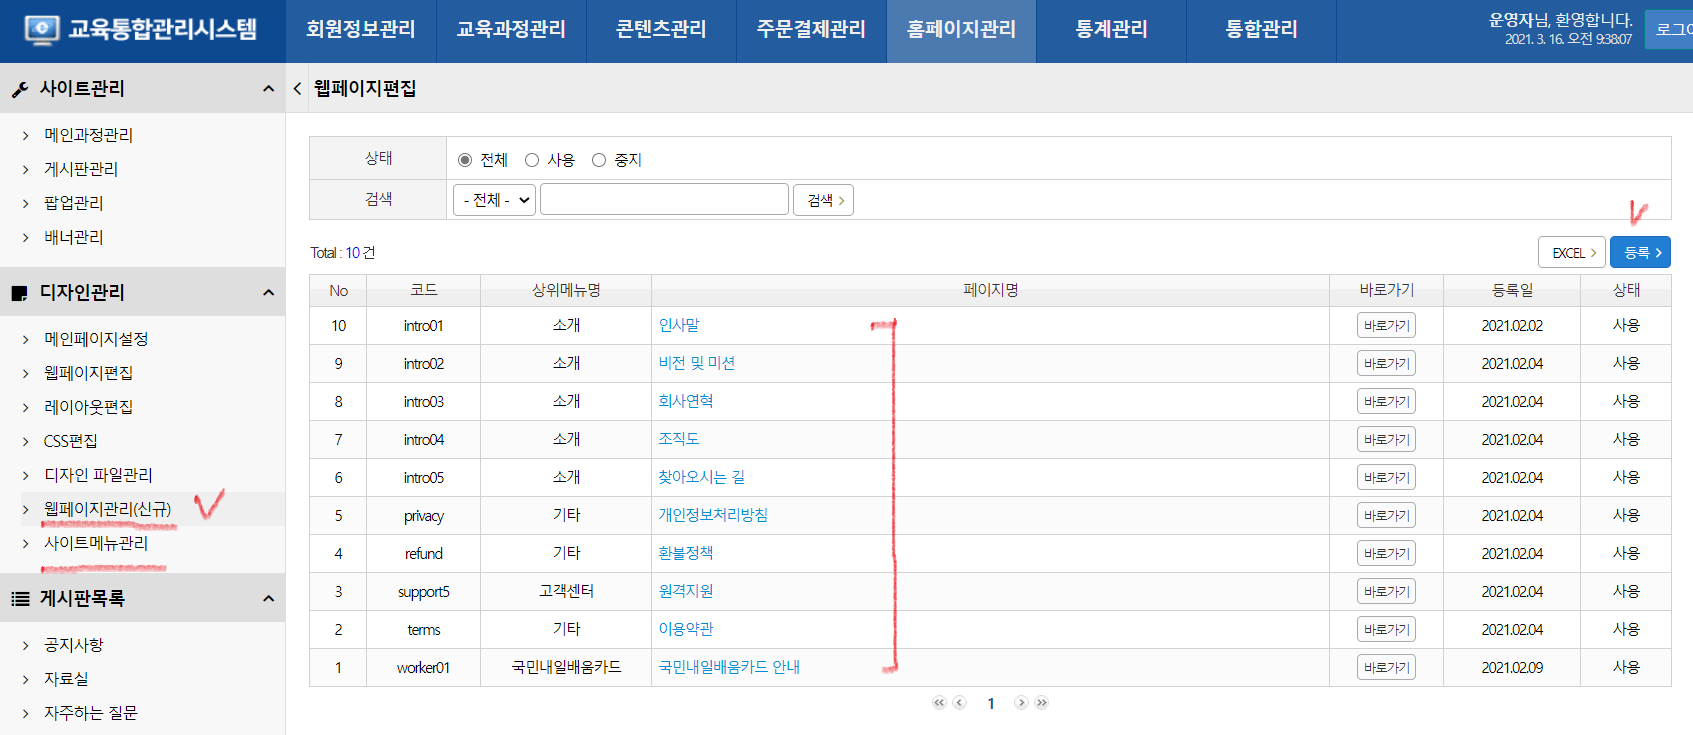
Task: Go to first page of pagination
Action: click(938, 703)
